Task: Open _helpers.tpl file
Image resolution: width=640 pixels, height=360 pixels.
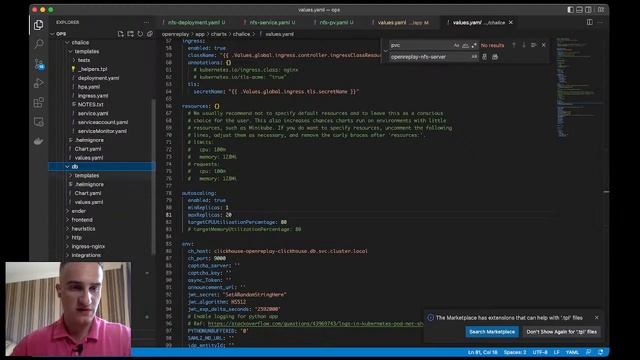Action: click(x=92, y=69)
